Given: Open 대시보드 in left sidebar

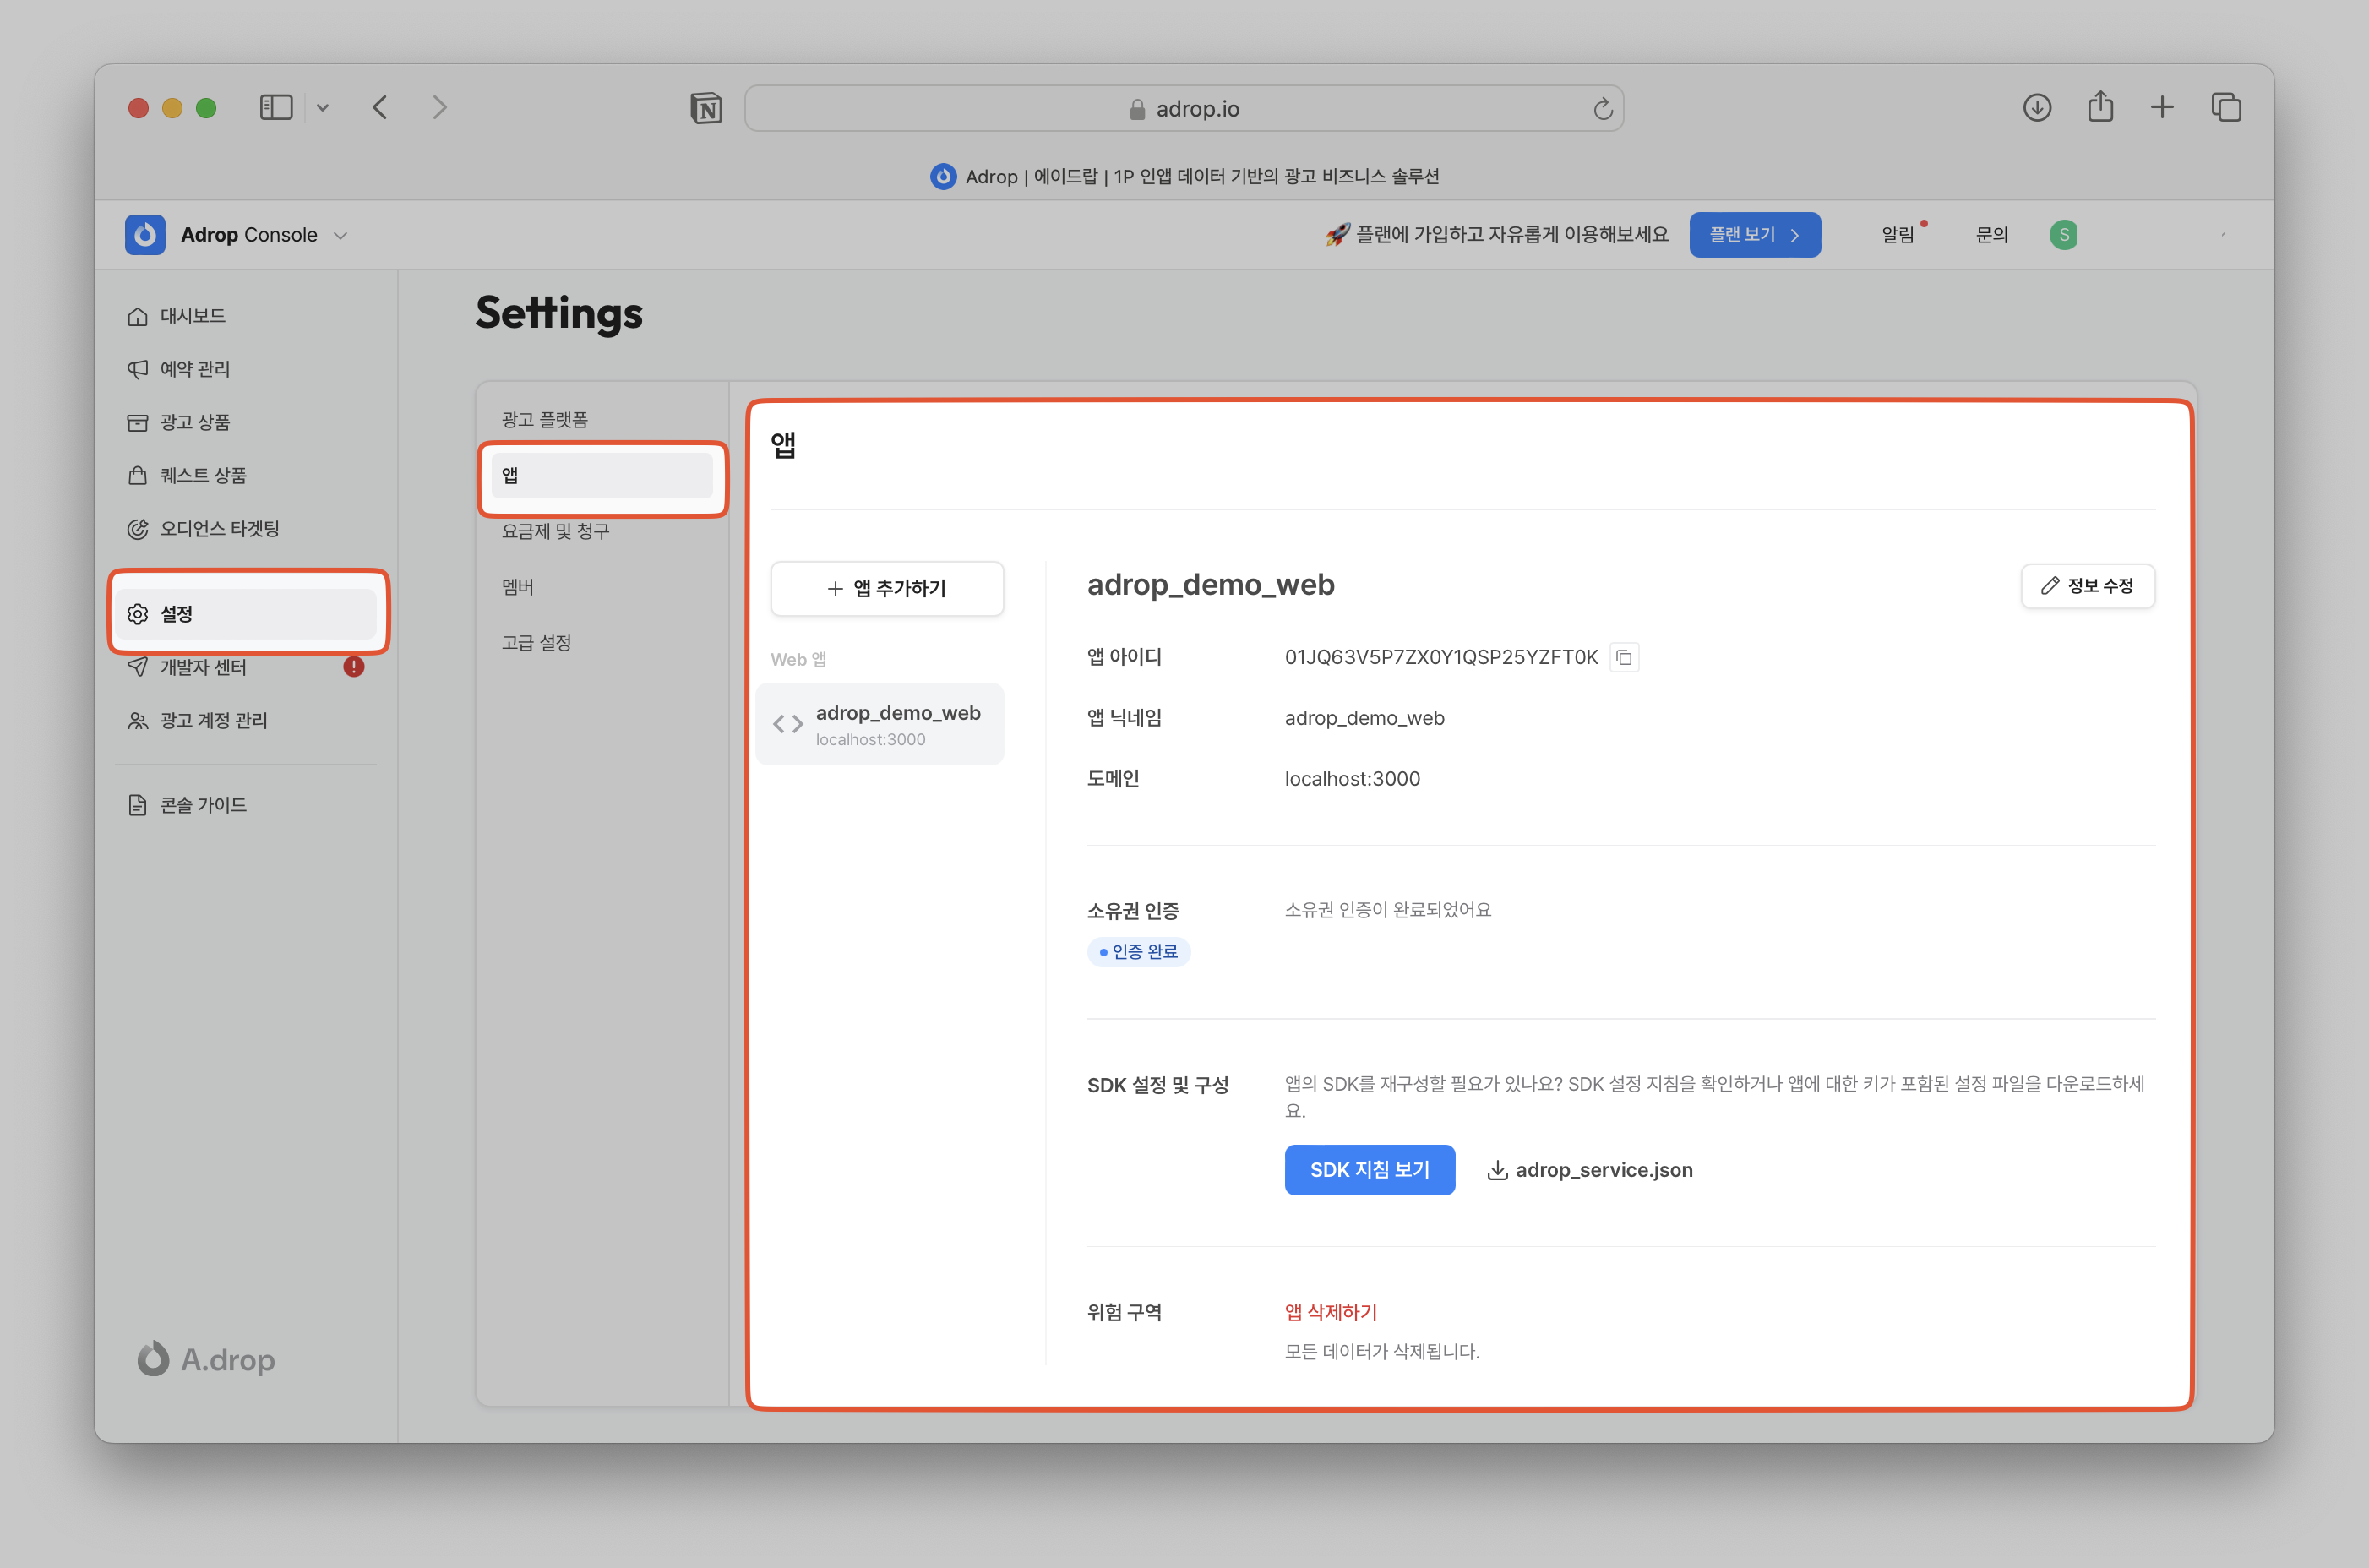Looking at the screenshot, I should 193,316.
